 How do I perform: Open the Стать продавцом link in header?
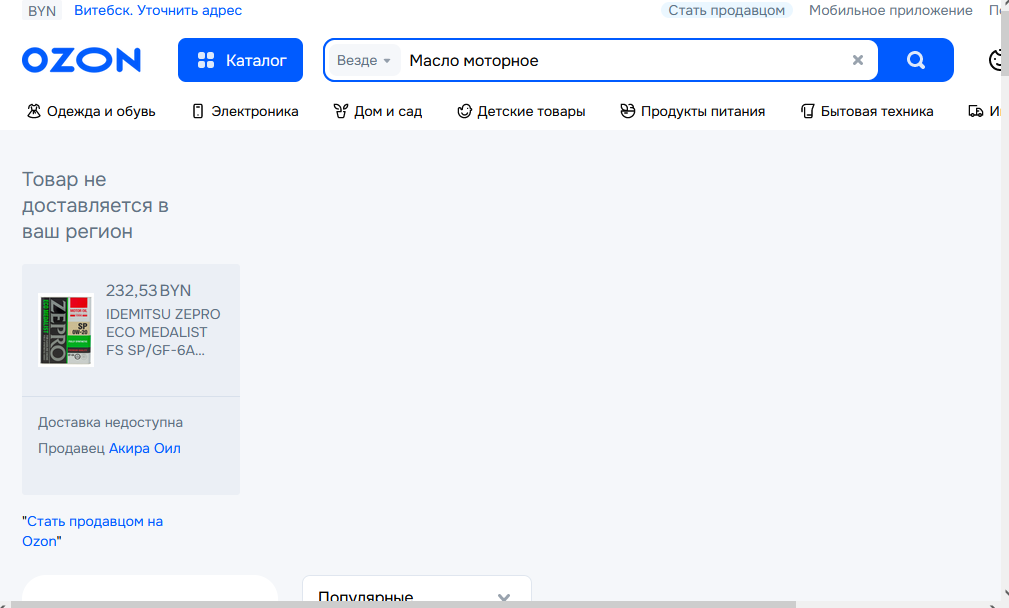coord(727,10)
